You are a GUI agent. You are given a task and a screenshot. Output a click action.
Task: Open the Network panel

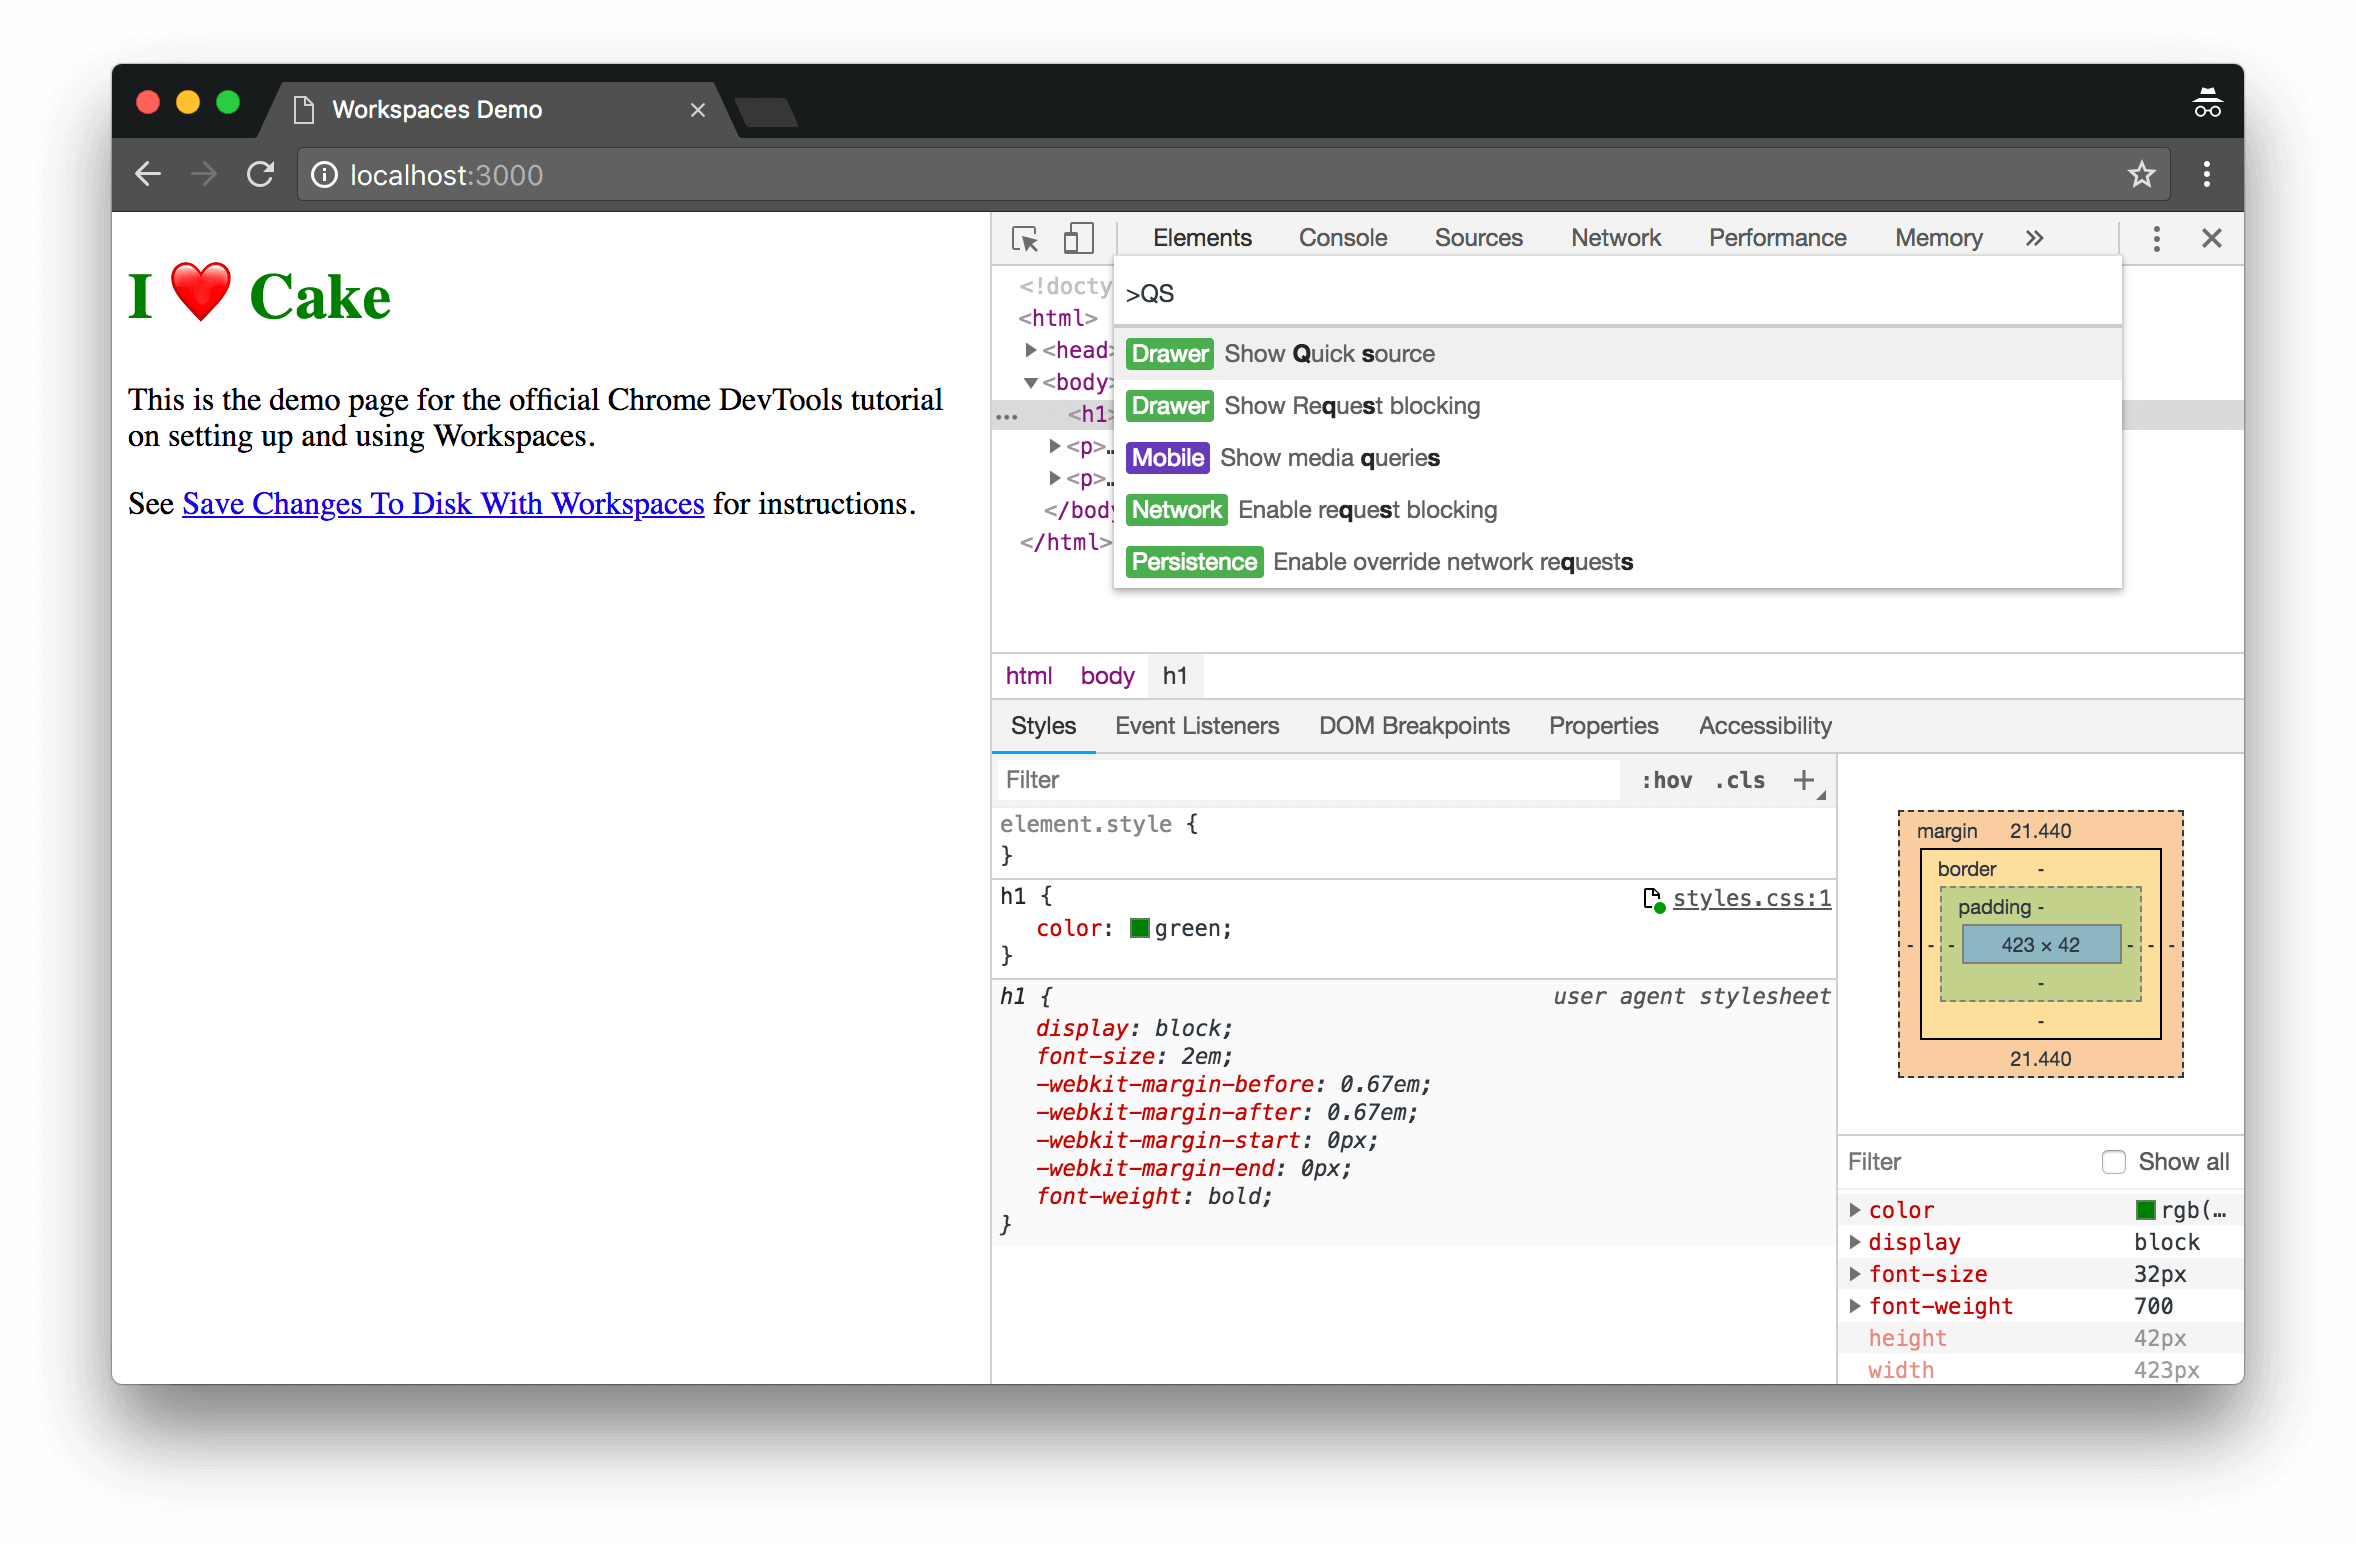[1615, 238]
